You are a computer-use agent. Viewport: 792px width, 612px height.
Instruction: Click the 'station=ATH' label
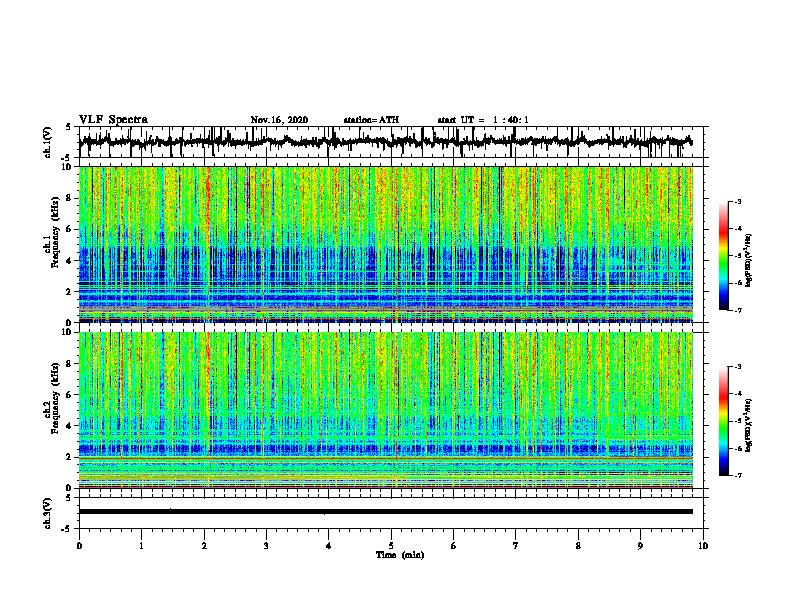[371, 120]
